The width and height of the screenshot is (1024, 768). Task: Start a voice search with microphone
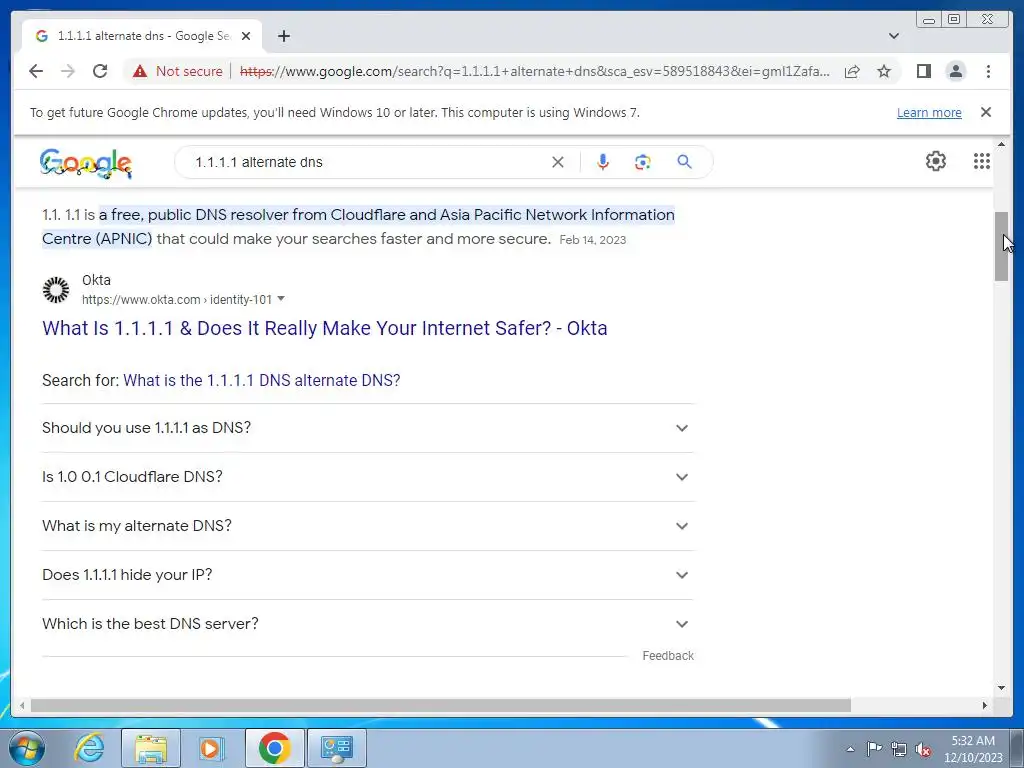pyautogui.click(x=603, y=162)
